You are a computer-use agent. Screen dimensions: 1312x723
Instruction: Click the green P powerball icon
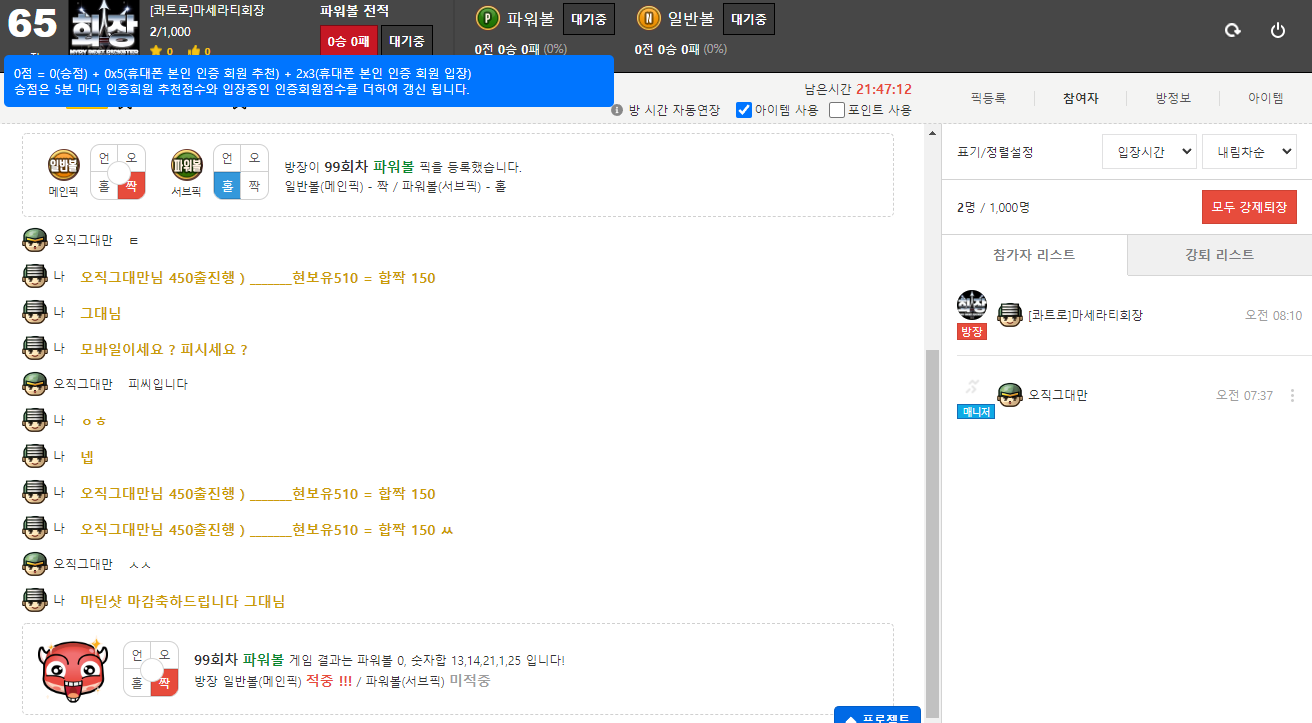[x=488, y=18]
